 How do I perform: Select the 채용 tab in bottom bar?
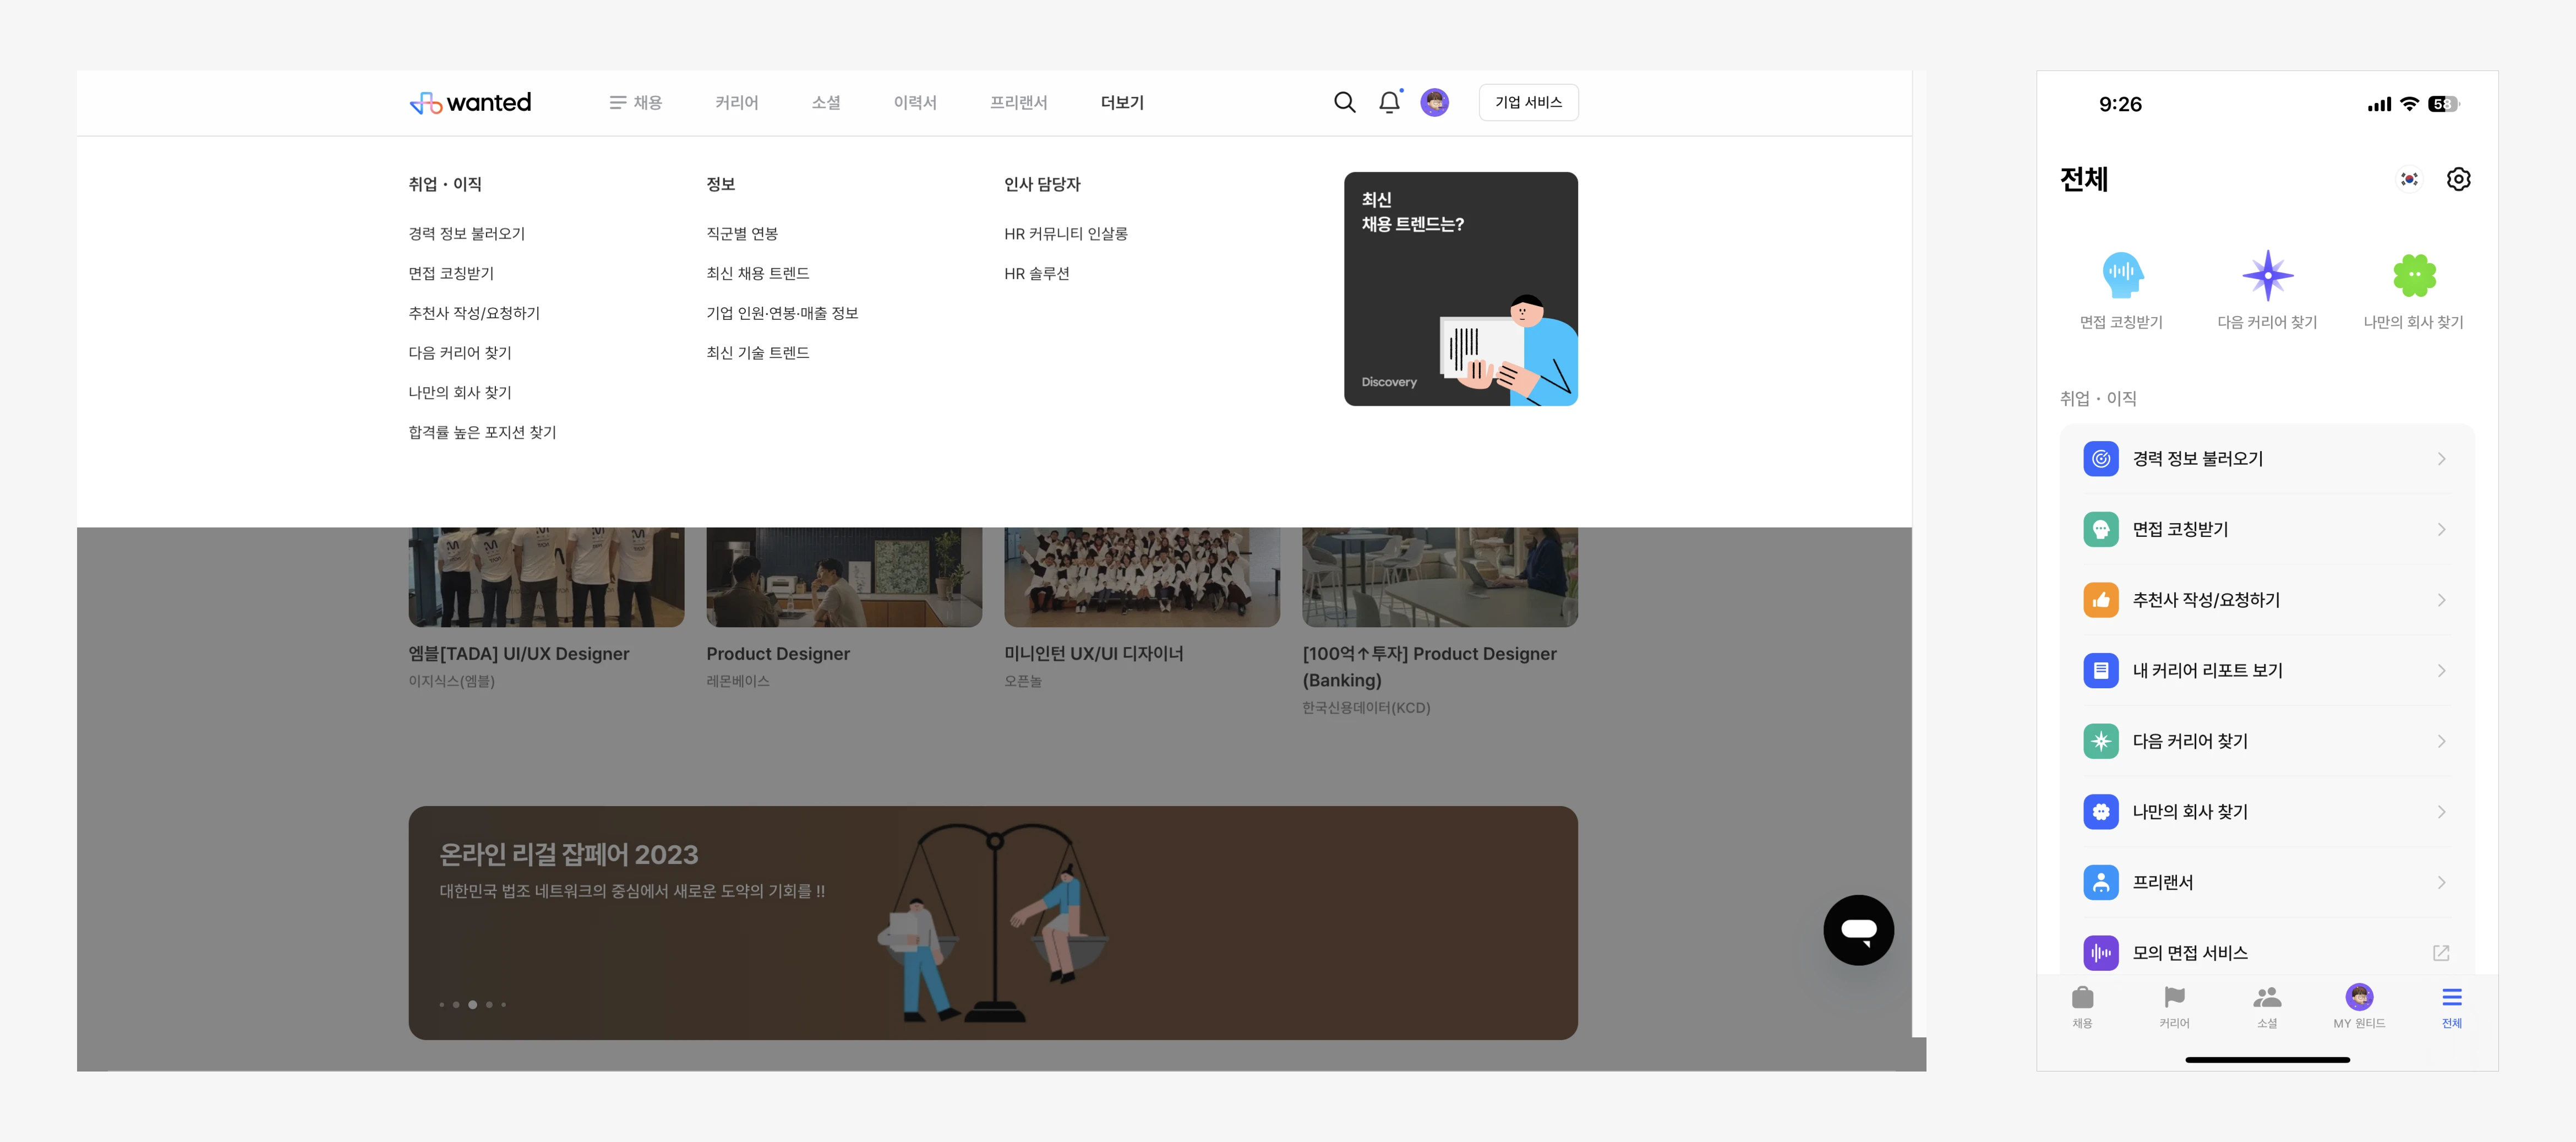pos(2082,1006)
